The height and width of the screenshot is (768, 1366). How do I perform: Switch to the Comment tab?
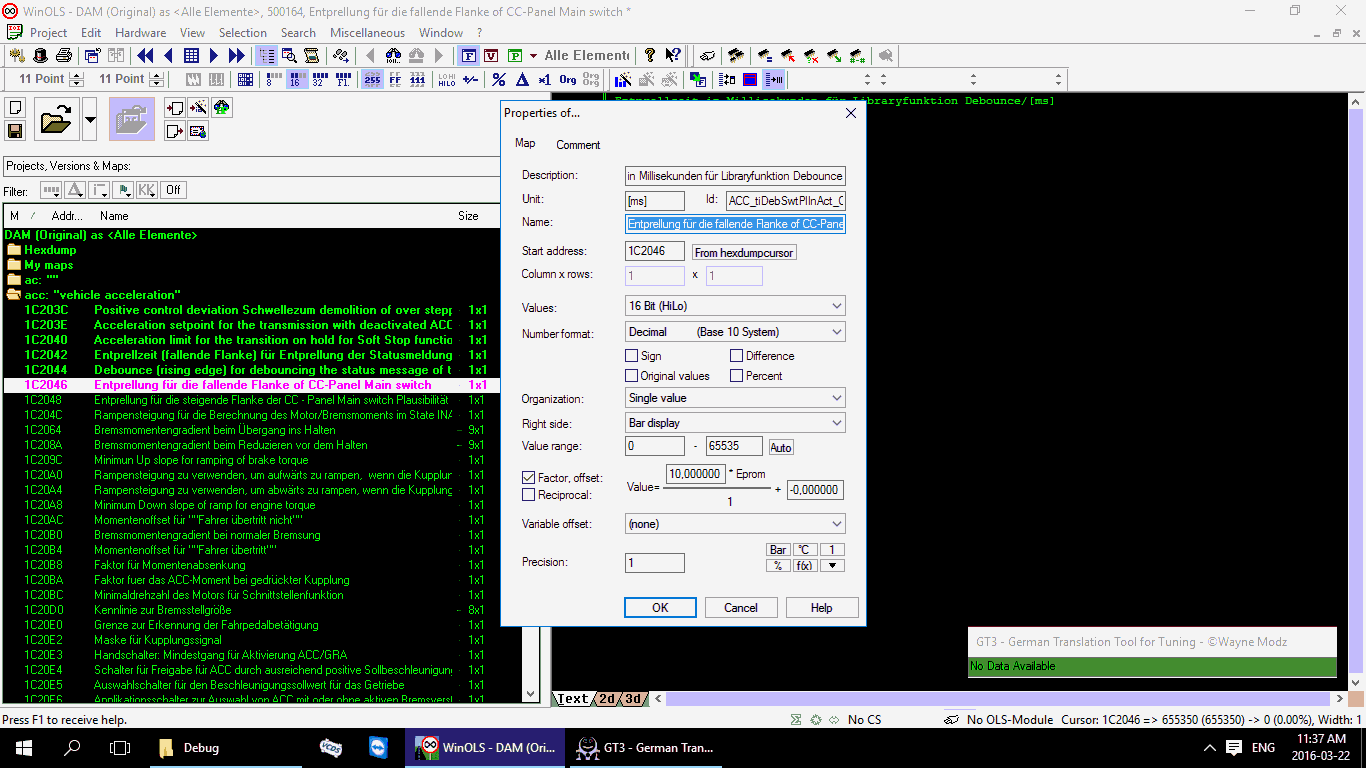(x=578, y=145)
